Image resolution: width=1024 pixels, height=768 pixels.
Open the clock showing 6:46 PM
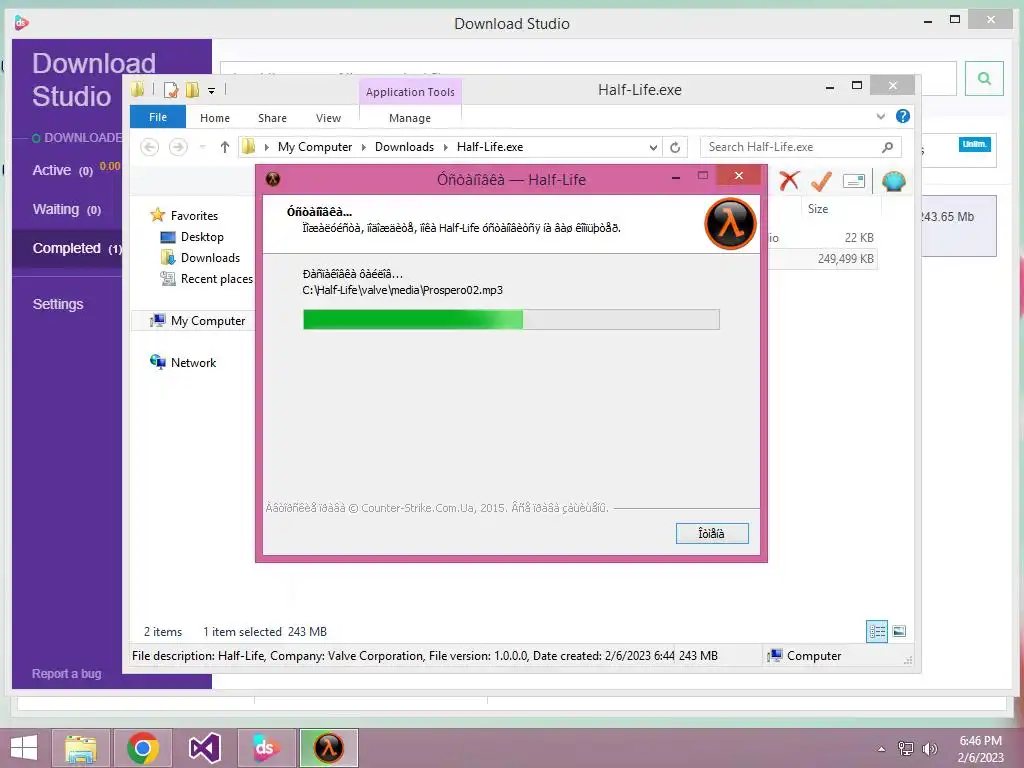980,749
